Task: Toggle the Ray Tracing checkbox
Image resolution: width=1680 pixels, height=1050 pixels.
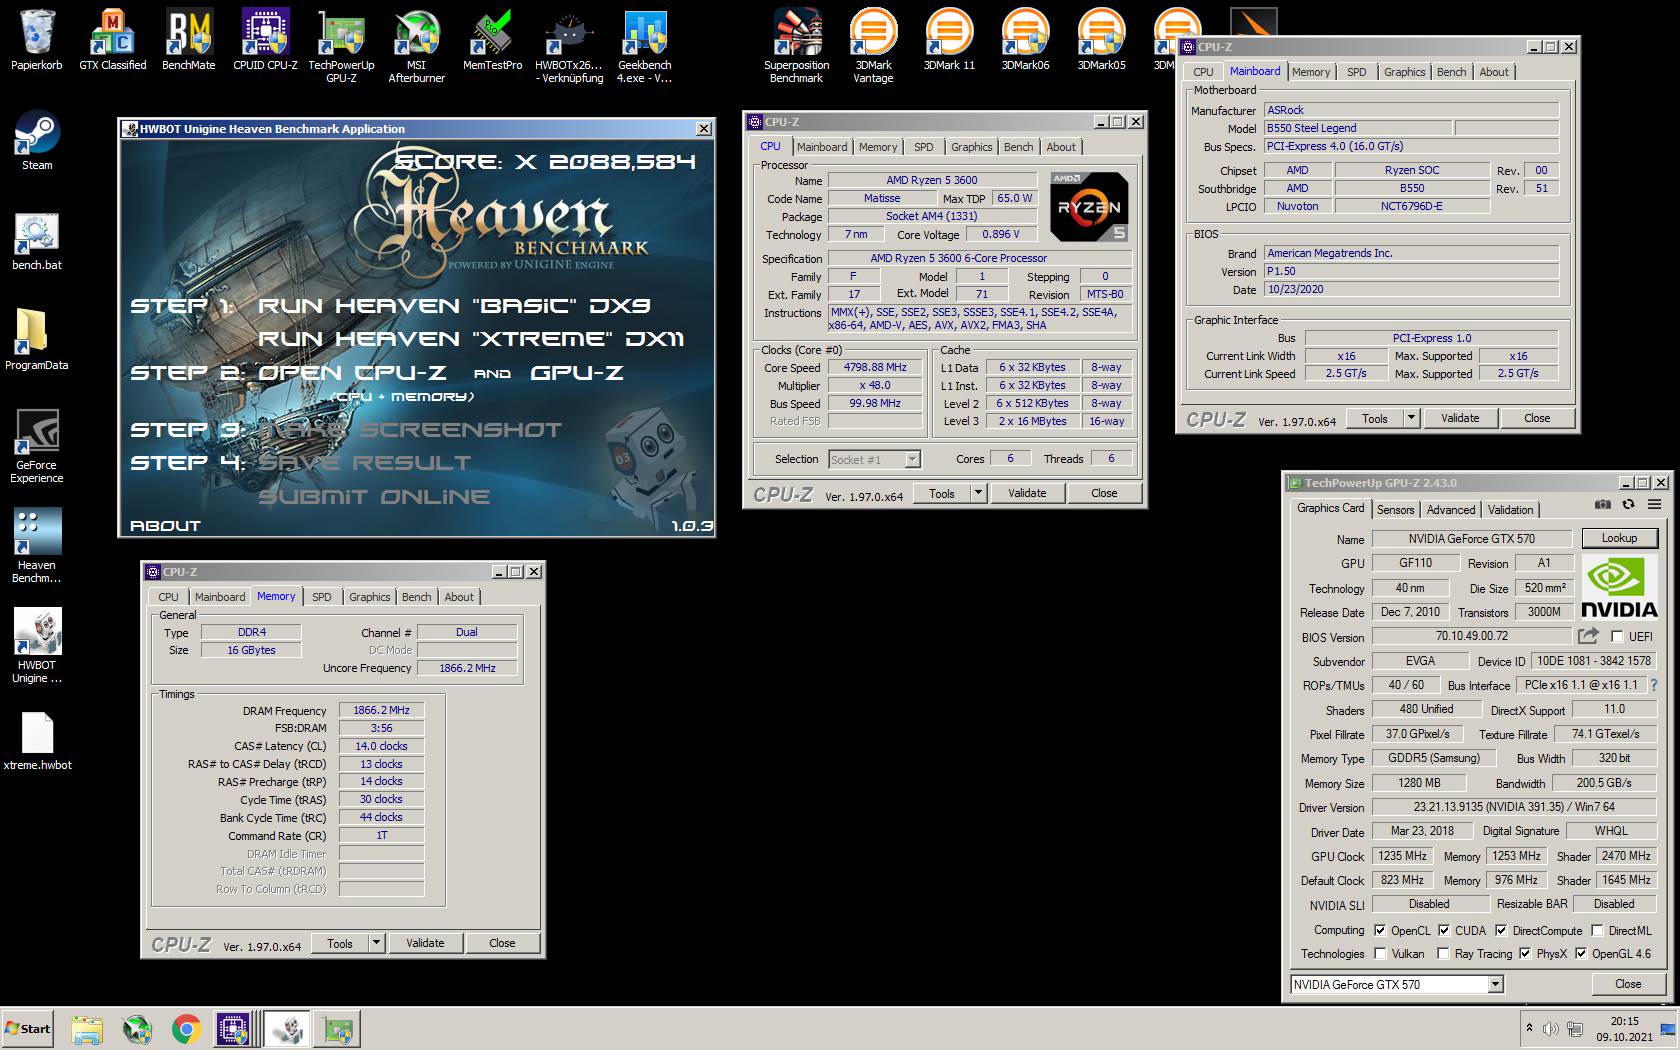Action: click(1443, 954)
